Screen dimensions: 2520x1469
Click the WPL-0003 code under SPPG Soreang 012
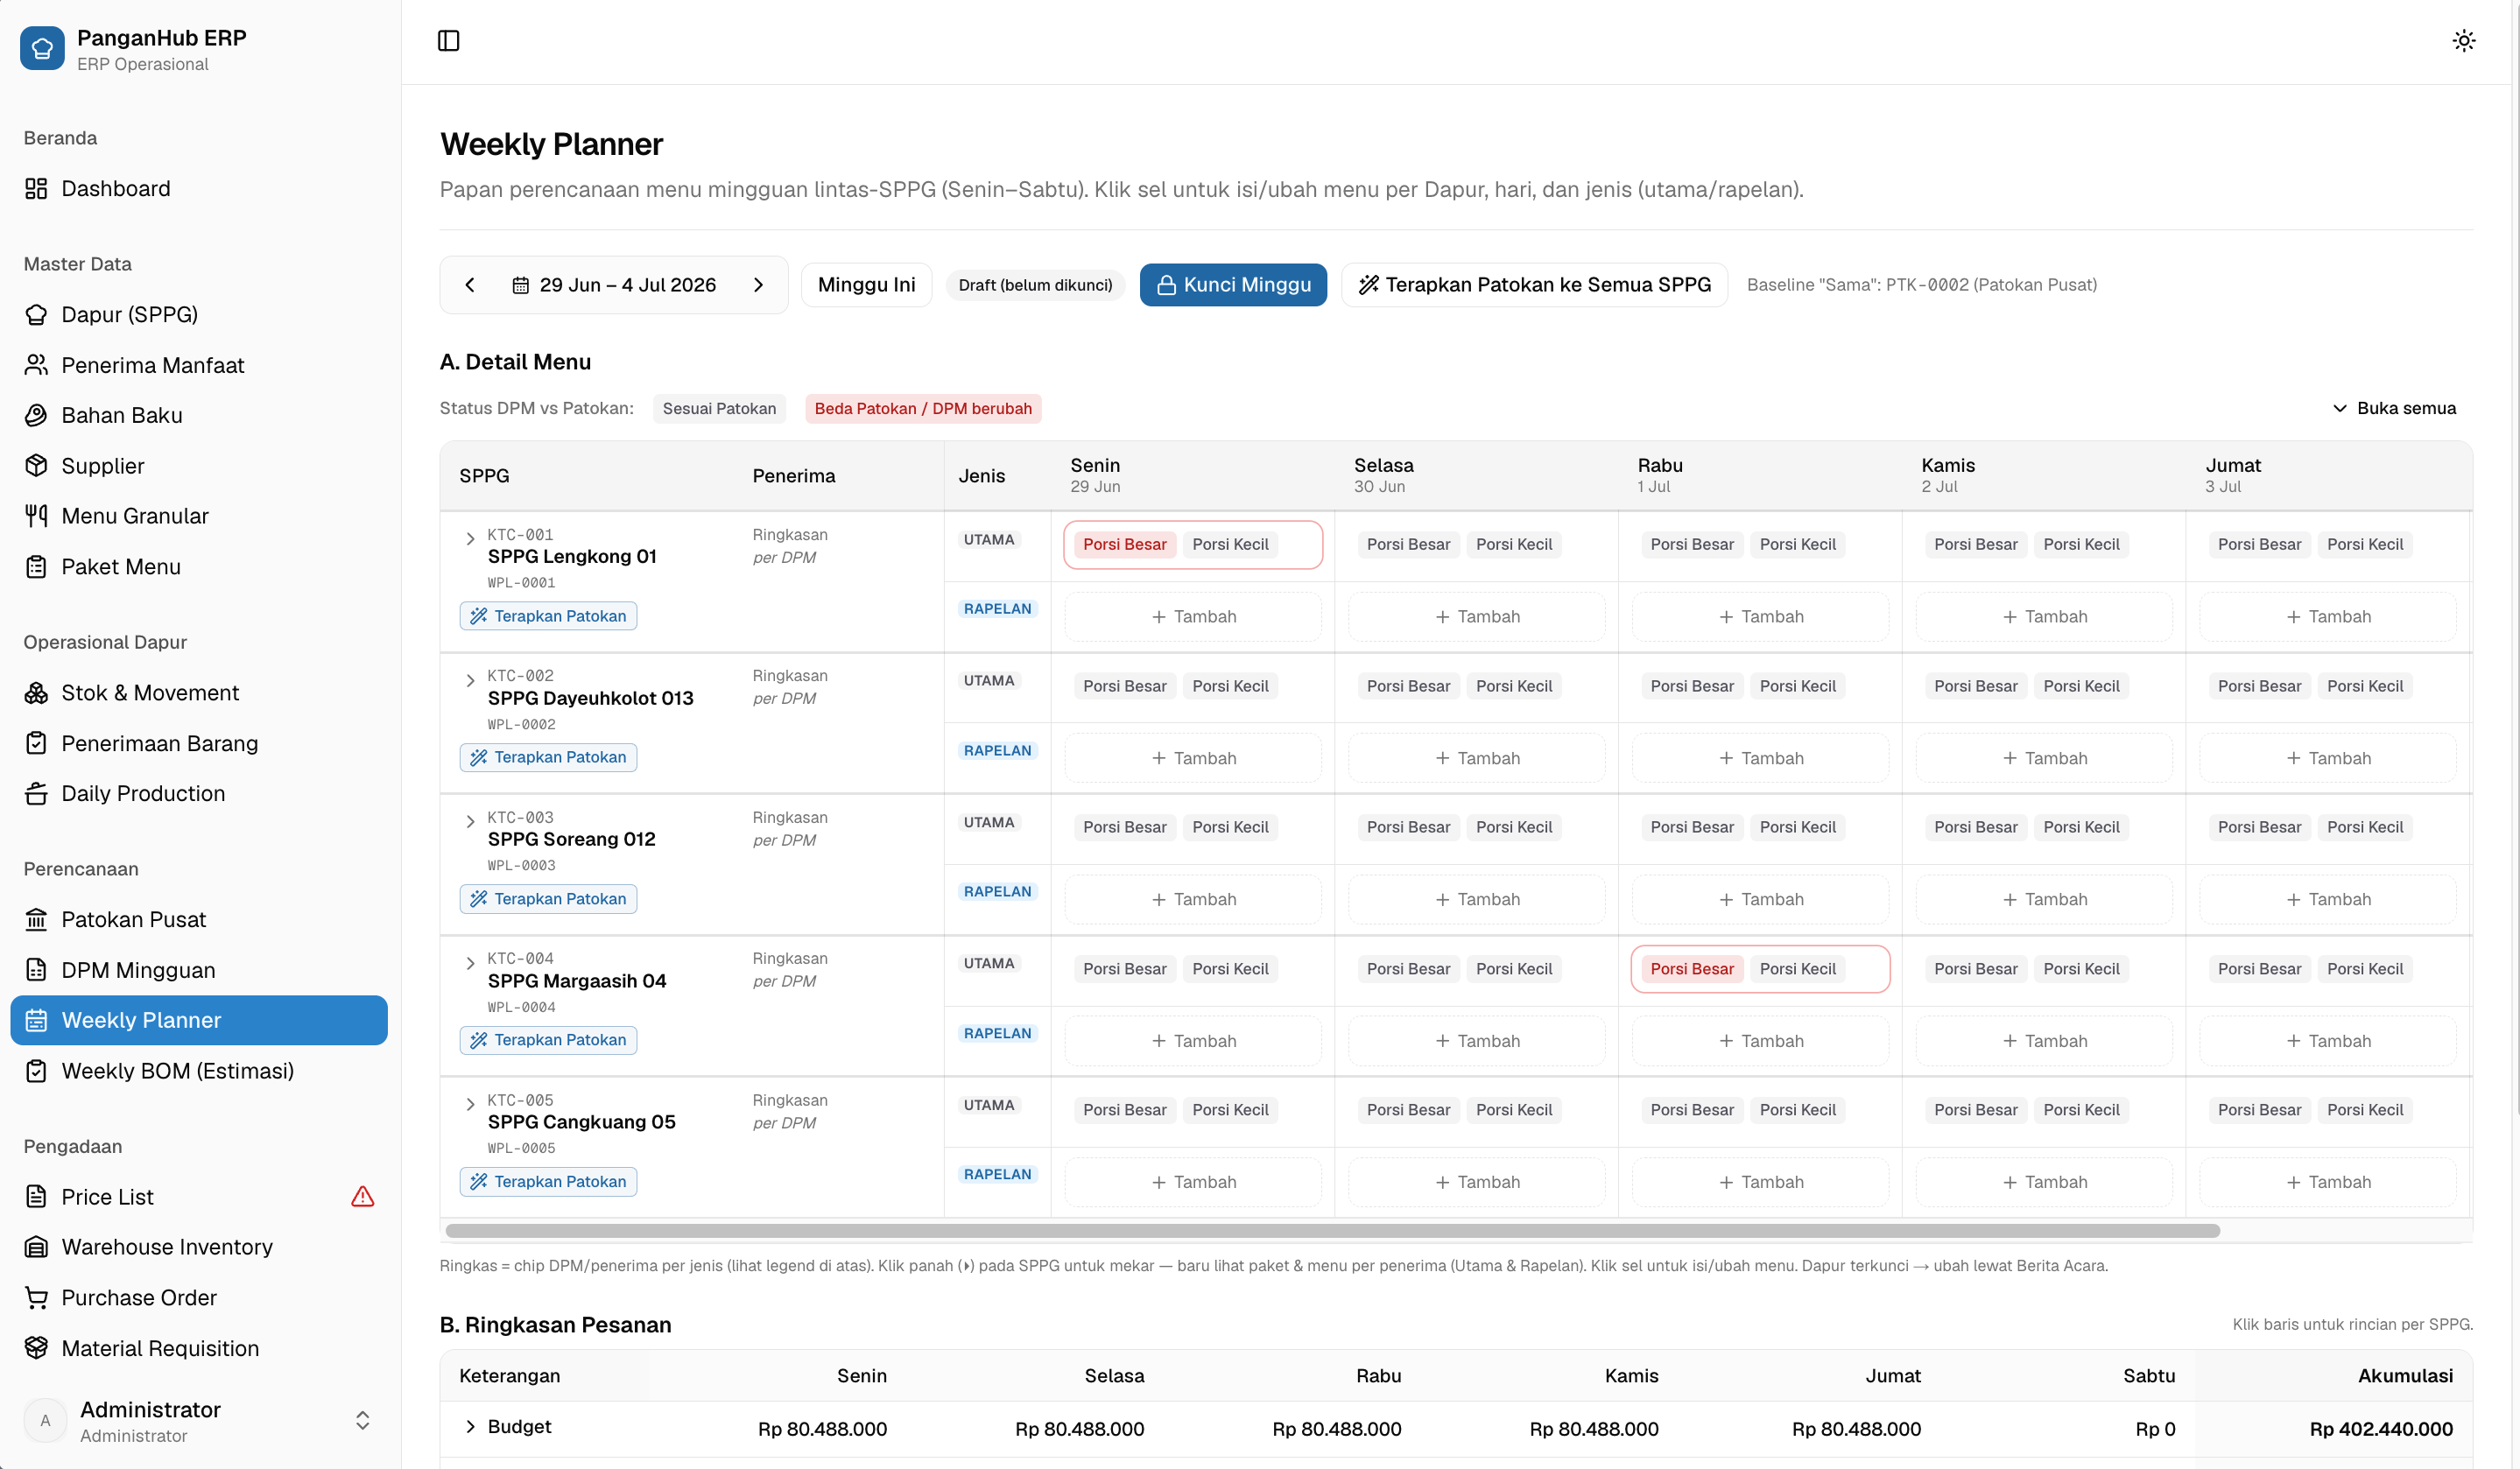point(521,866)
